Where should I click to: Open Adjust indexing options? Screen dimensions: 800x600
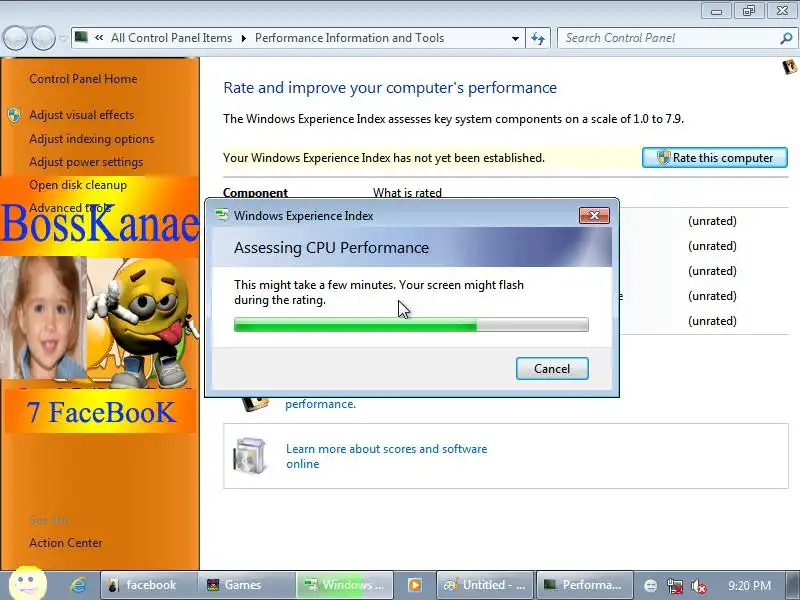coord(91,139)
